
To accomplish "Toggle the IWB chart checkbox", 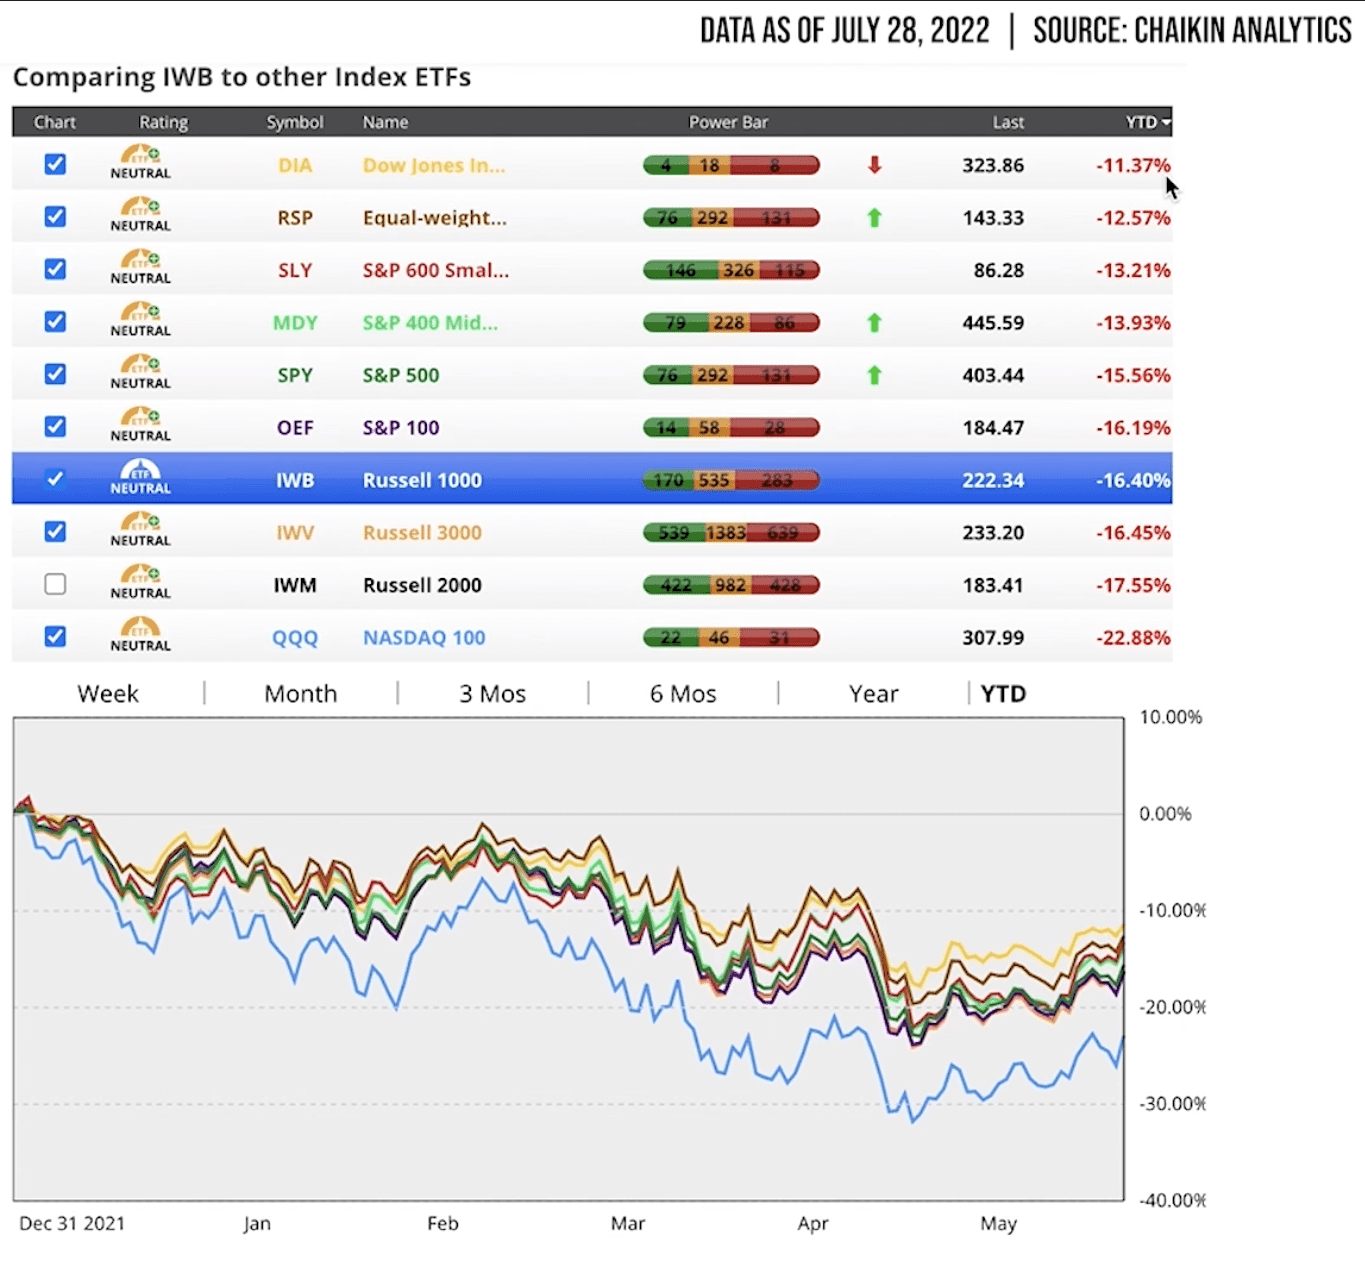I will [x=55, y=479].
